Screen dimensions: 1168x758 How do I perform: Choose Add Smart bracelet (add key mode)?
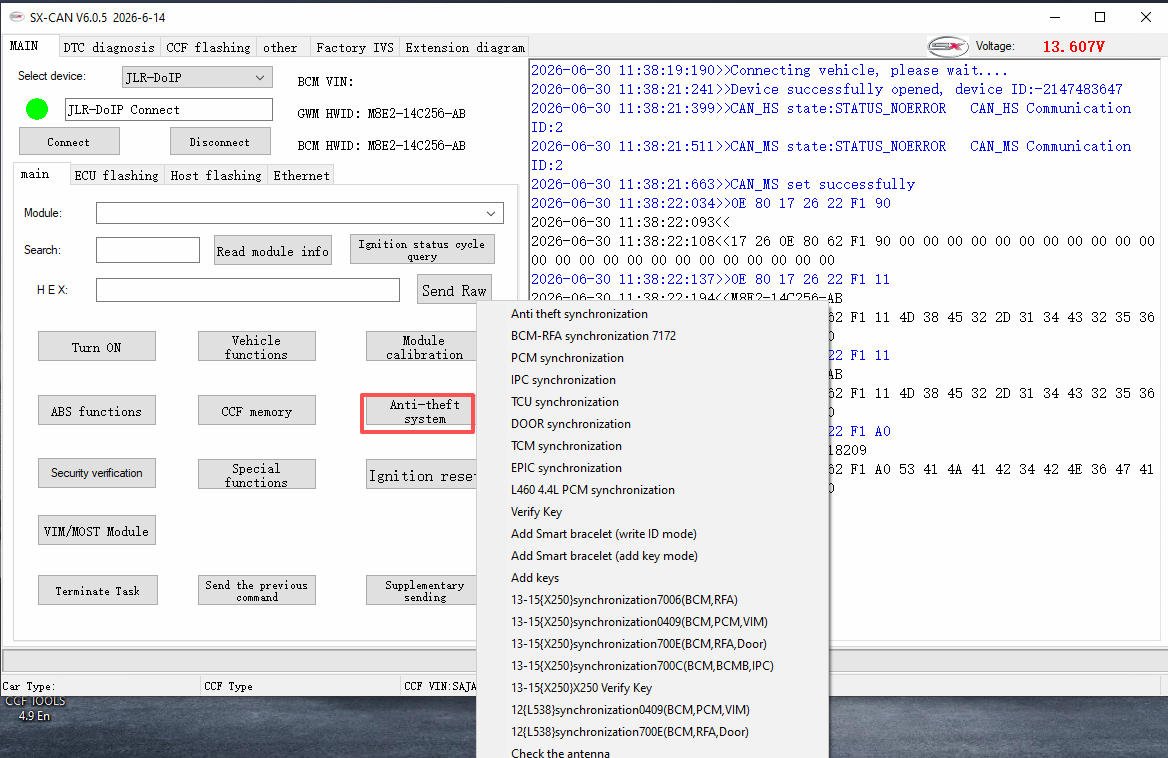tap(653, 555)
